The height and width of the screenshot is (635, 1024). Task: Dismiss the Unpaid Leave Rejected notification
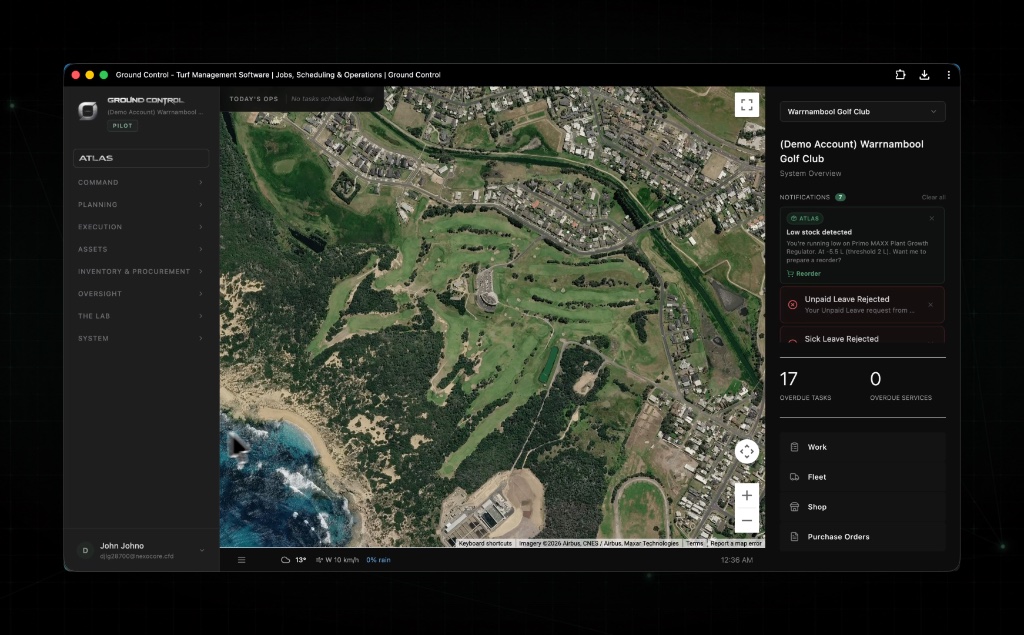[931, 304]
